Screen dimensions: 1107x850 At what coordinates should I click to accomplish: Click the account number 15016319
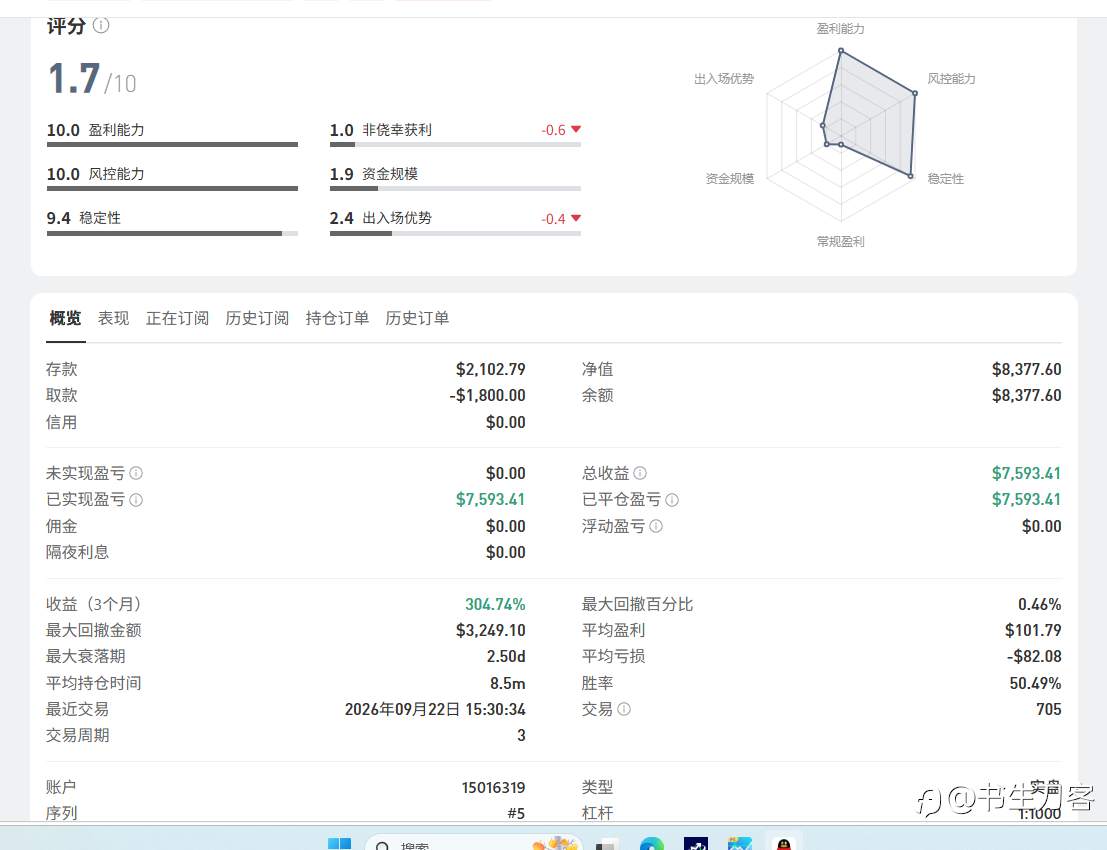coord(493,787)
